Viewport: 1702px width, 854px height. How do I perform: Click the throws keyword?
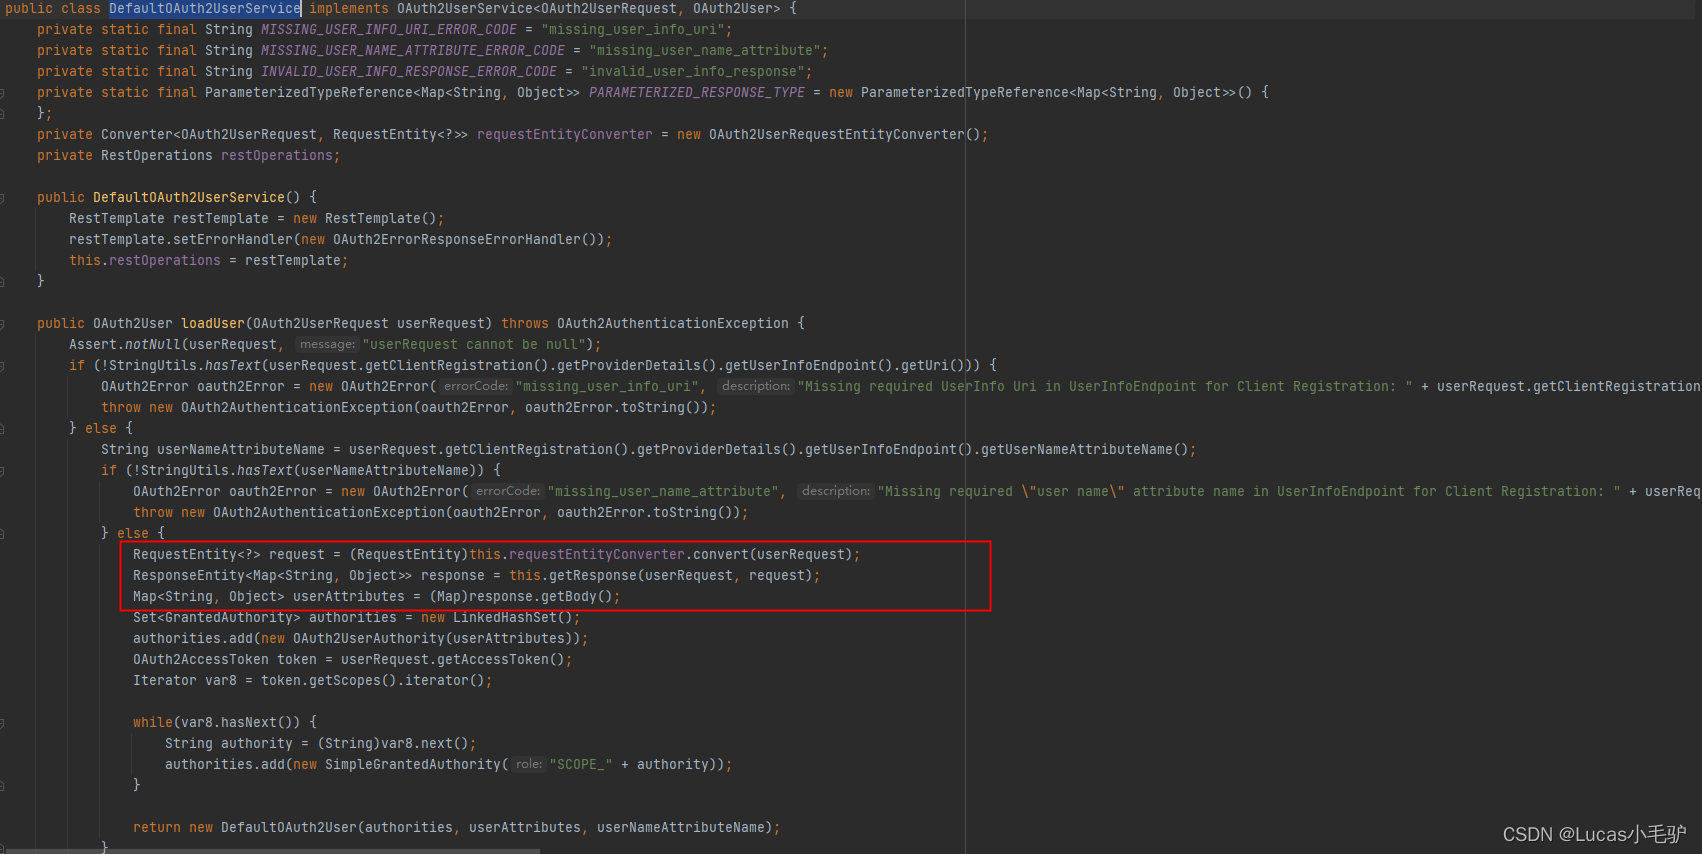[525, 323]
